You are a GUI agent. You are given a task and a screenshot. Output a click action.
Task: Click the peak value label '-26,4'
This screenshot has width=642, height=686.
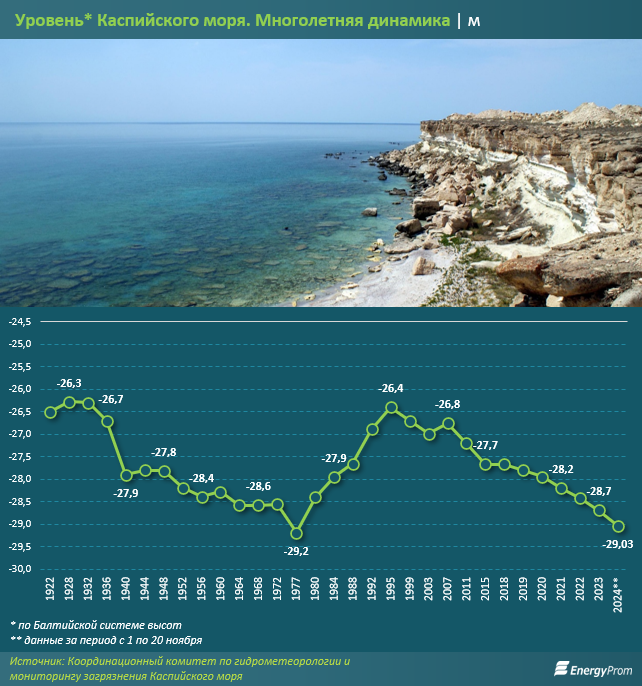point(390,388)
